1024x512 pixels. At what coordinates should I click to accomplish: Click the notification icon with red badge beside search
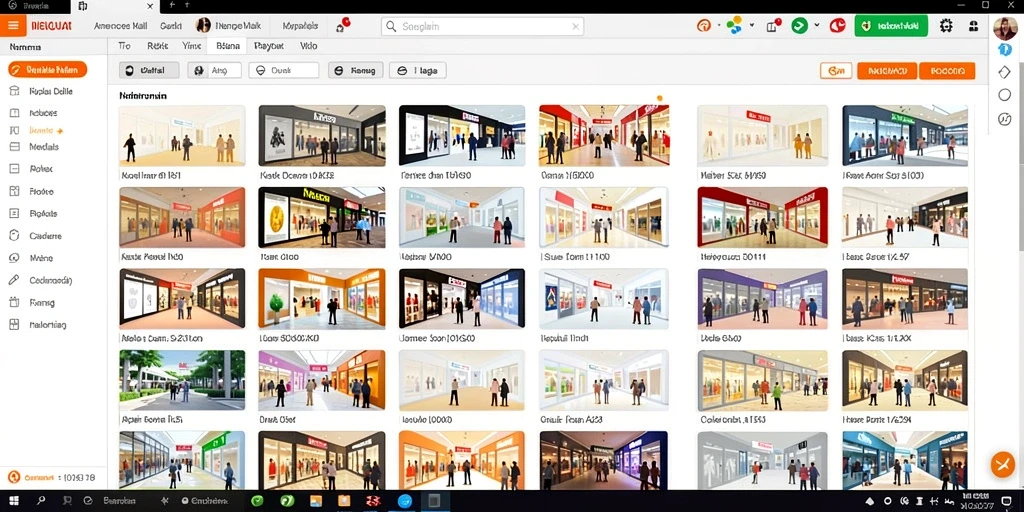(342, 26)
